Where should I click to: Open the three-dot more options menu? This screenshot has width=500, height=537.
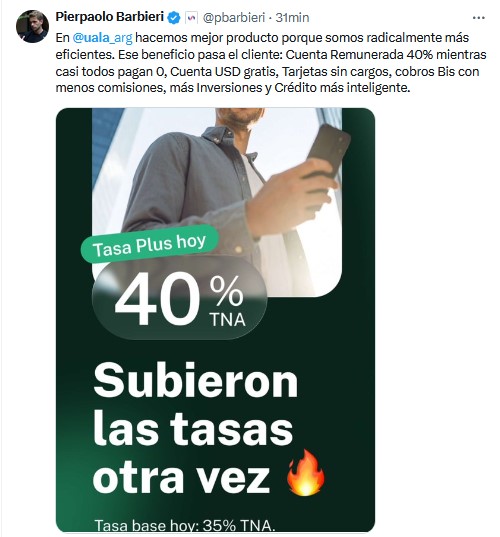[x=478, y=18]
